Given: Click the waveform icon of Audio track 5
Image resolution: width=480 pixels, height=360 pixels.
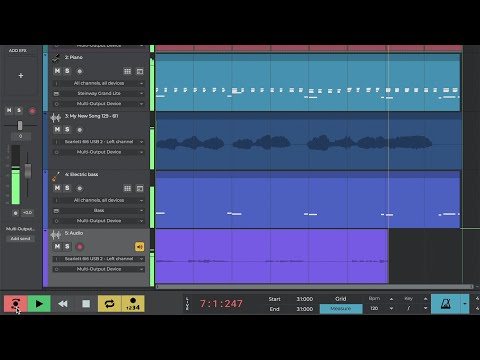Looking at the screenshot, I should click(55, 235).
